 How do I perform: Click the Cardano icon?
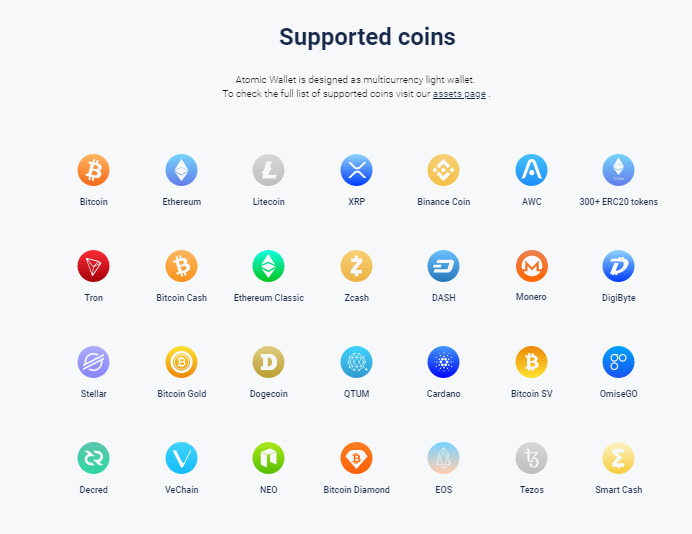click(444, 362)
